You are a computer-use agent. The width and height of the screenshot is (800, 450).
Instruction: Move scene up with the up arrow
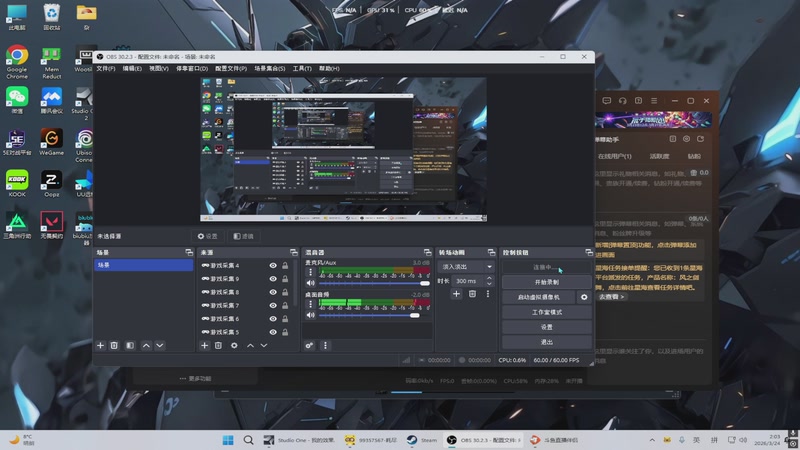[x=146, y=345]
